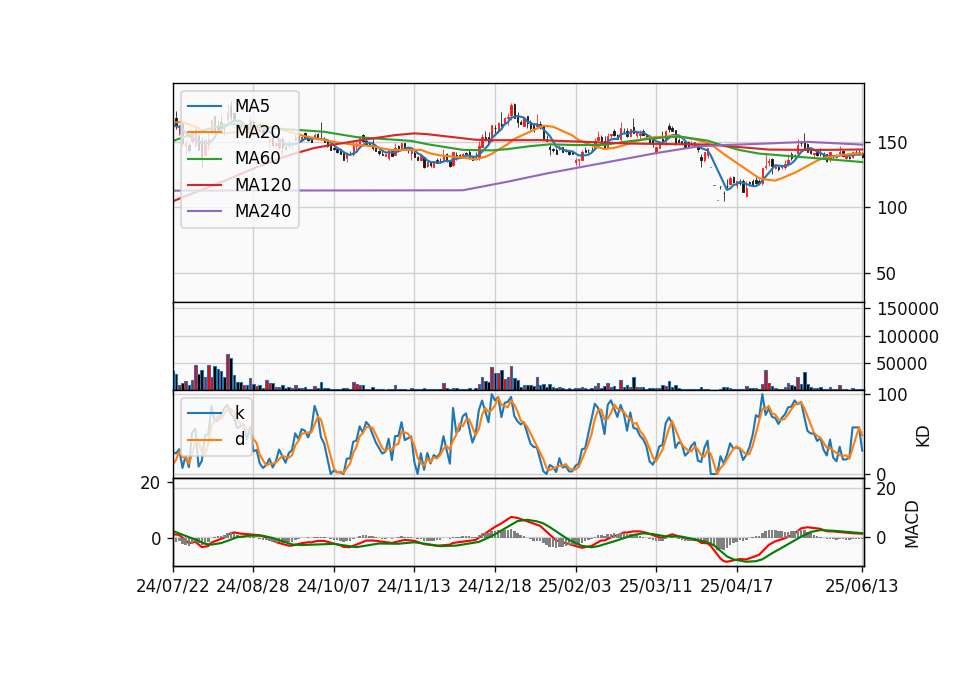Click the d legend label in KD panel
The height and width of the screenshot is (690, 960).
(x=239, y=439)
